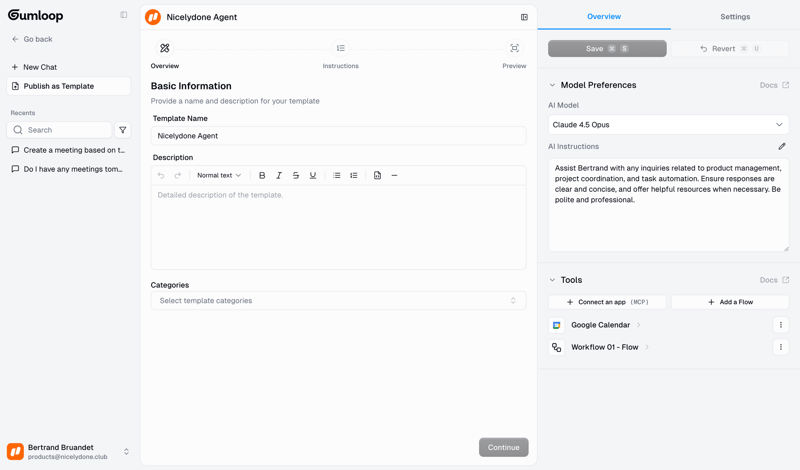Click the Workflow 01 flow icon
Image resolution: width=800 pixels, height=470 pixels.
coord(557,348)
